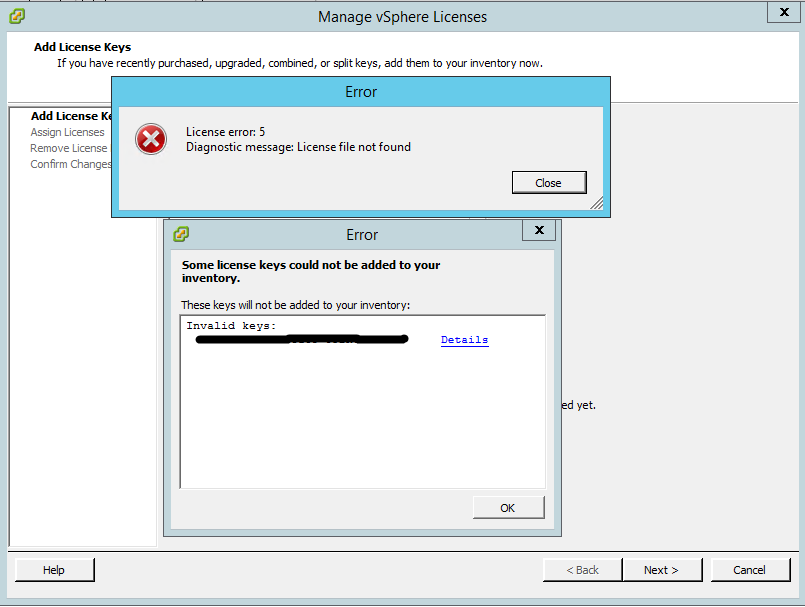This screenshot has width=805, height=607.
Task: Click the vSphere icon in the main title bar
Action: tap(17, 16)
